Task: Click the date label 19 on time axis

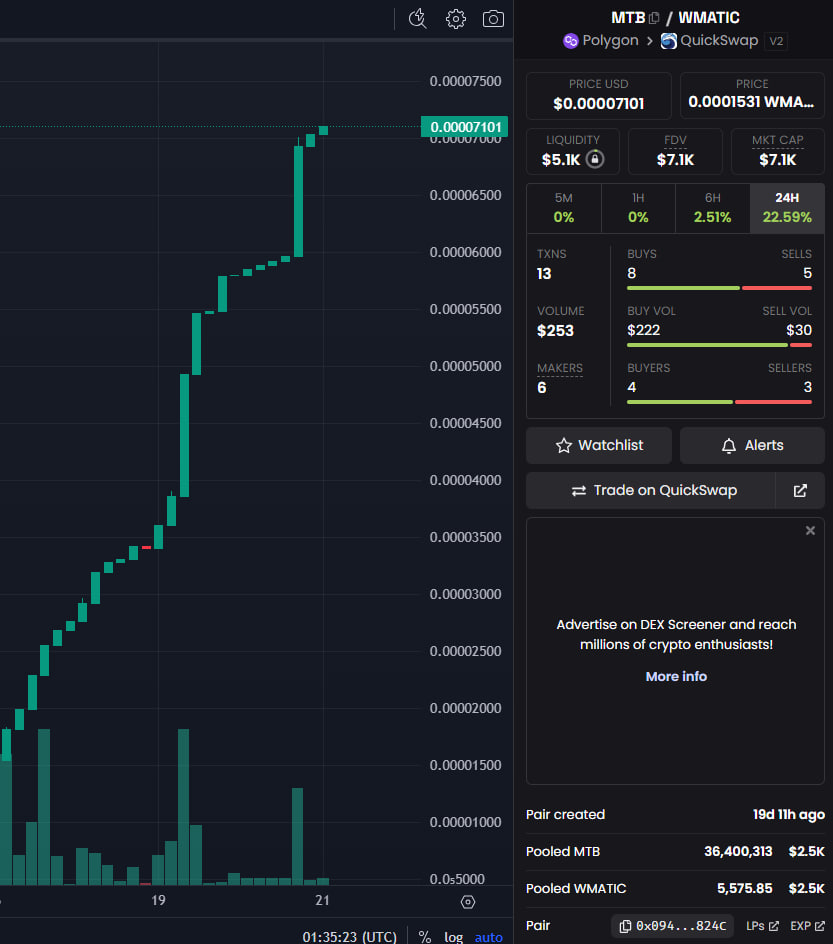Action: click(x=158, y=900)
